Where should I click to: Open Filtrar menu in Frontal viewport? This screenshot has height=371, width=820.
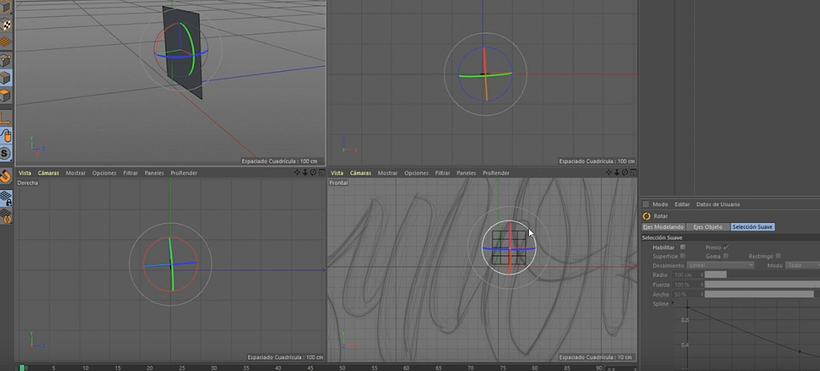442,173
